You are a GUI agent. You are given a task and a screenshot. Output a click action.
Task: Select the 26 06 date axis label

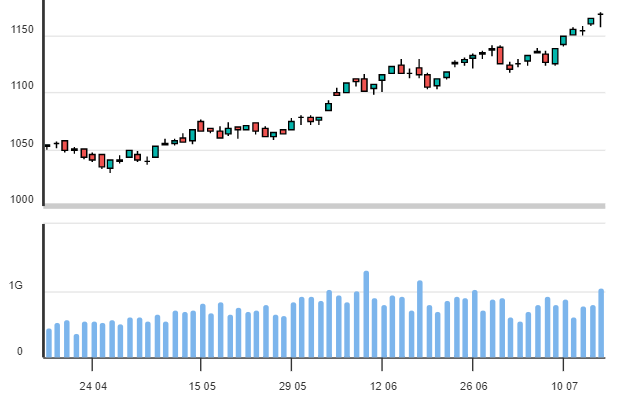pos(474,386)
